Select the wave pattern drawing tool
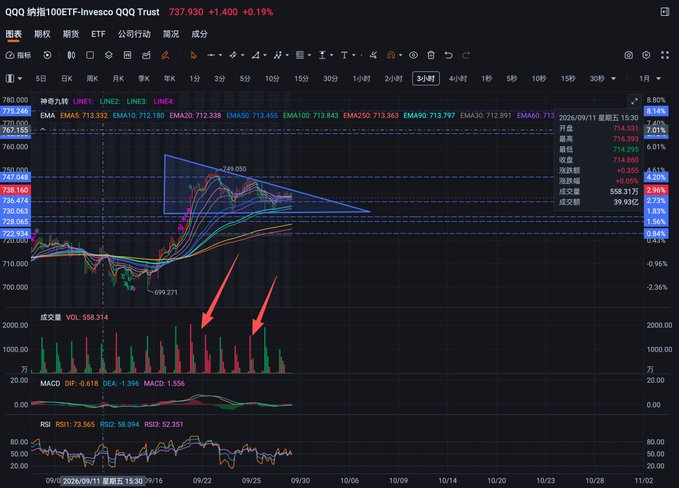This screenshot has height=488, width=679. click(x=278, y=55)
